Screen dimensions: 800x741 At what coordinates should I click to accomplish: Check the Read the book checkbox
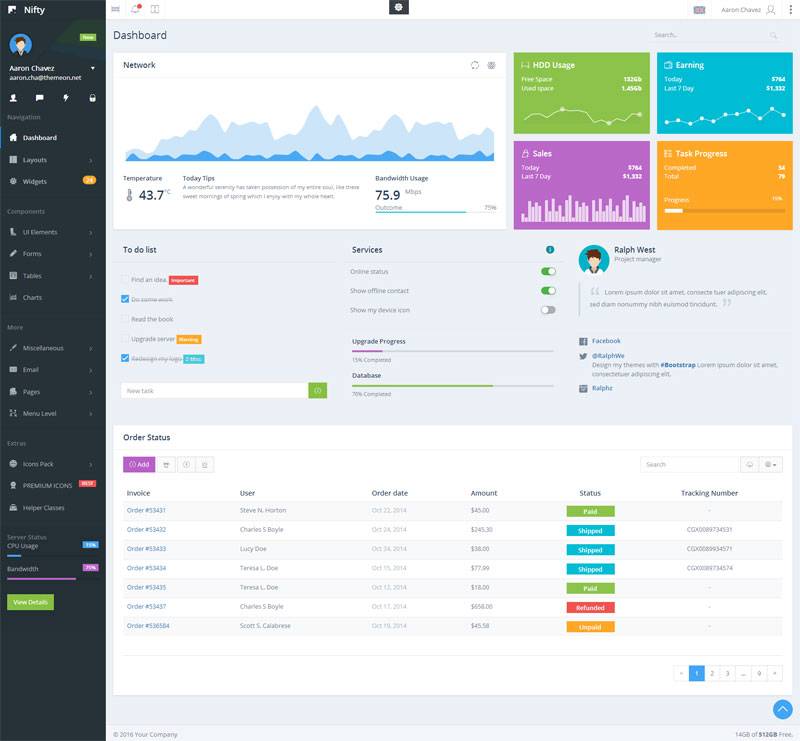[125, 319]
